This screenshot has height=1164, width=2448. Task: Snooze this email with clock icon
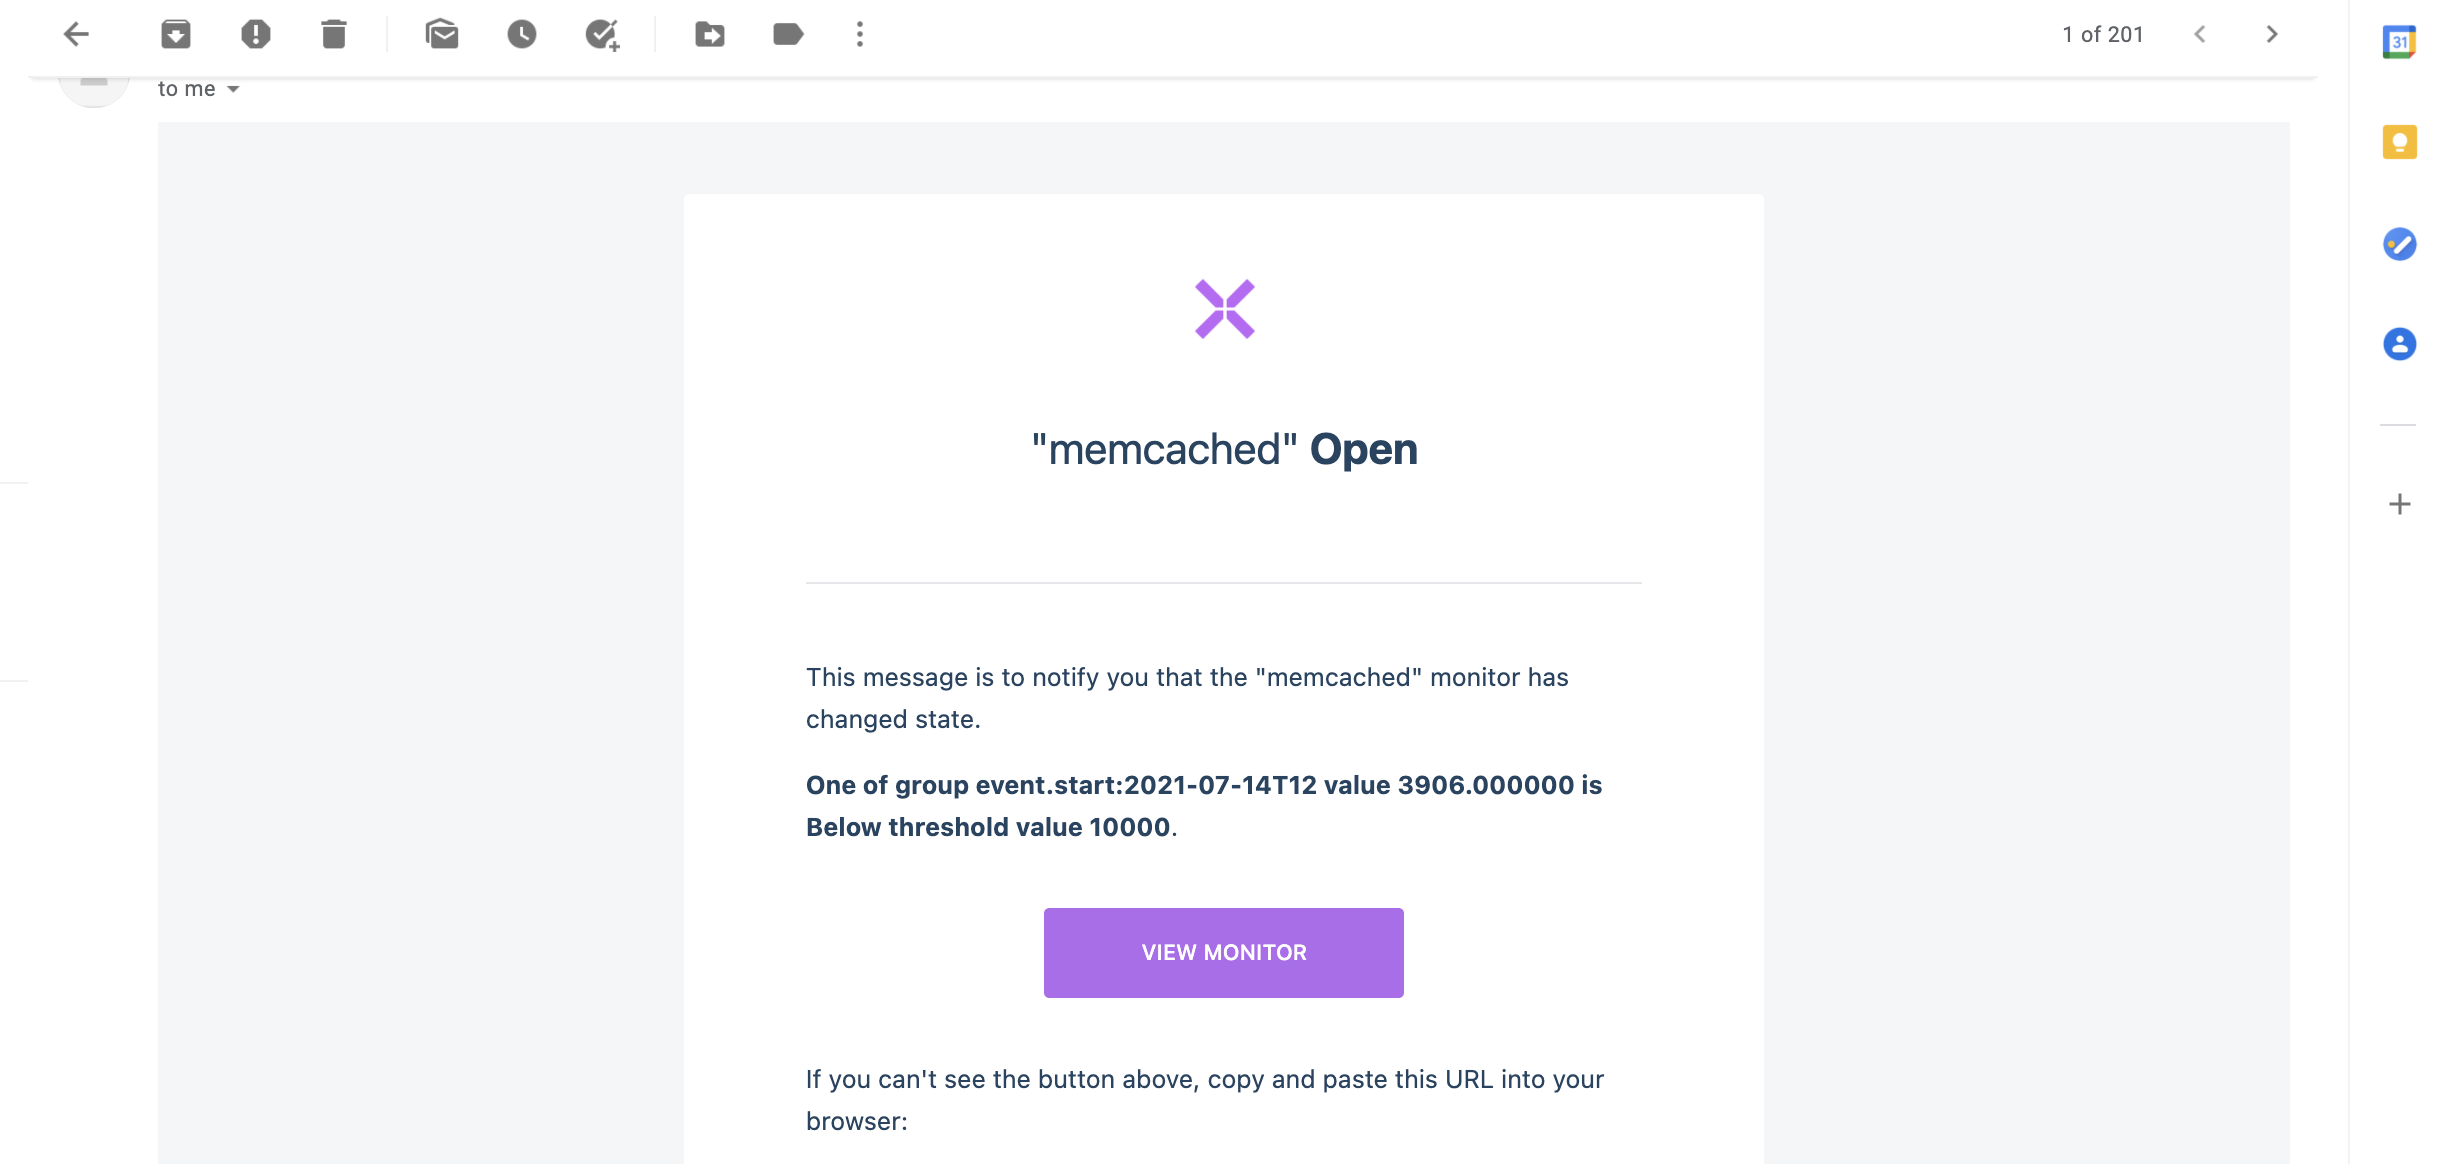tap(521, 34)
